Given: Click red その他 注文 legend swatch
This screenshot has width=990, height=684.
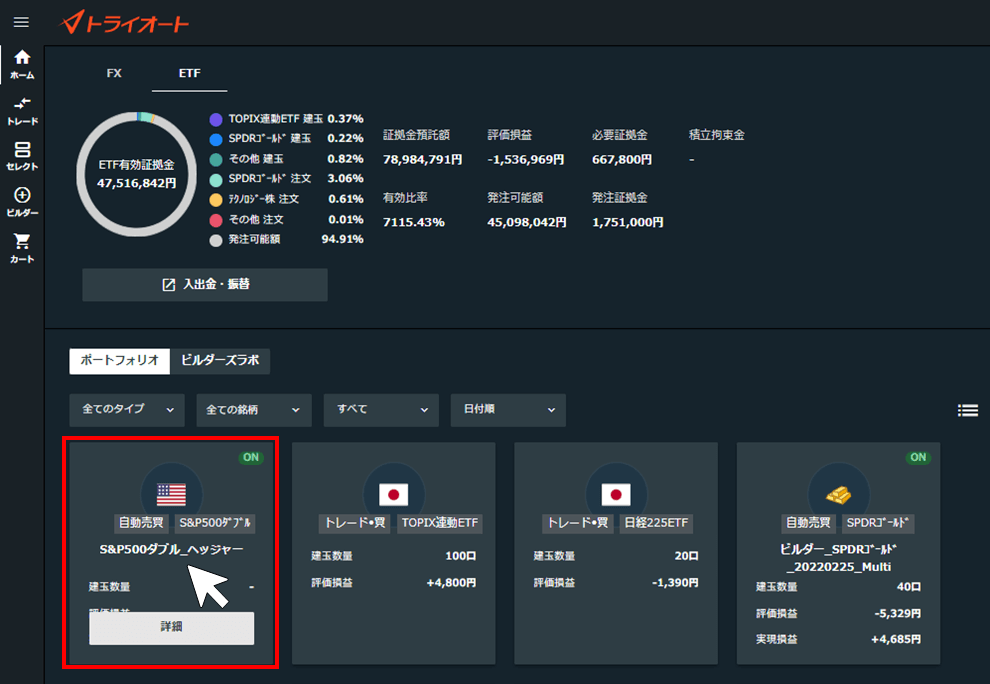Looking at the screenshot, I should pos(216,220).
